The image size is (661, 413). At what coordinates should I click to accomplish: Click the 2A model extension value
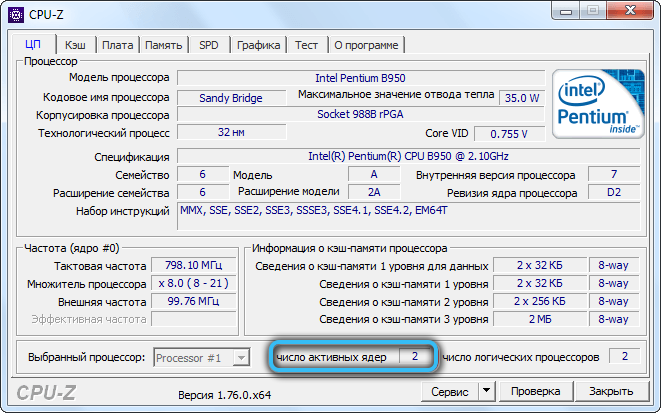(x=374, y=193)
